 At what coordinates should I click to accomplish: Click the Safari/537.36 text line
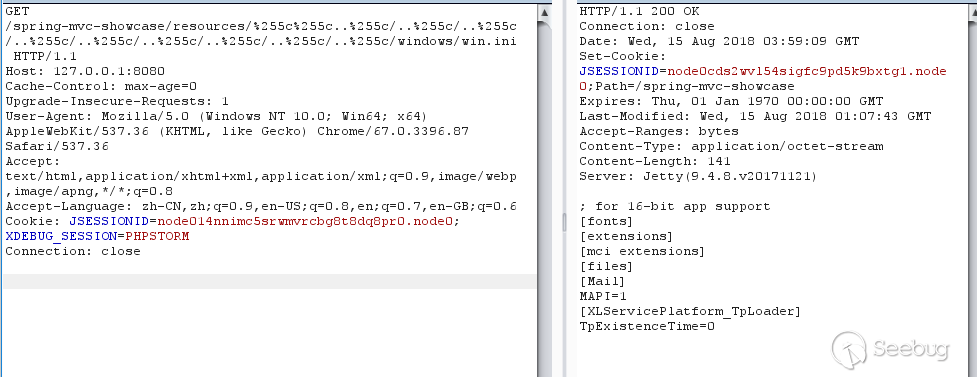(x=57, y=146)
